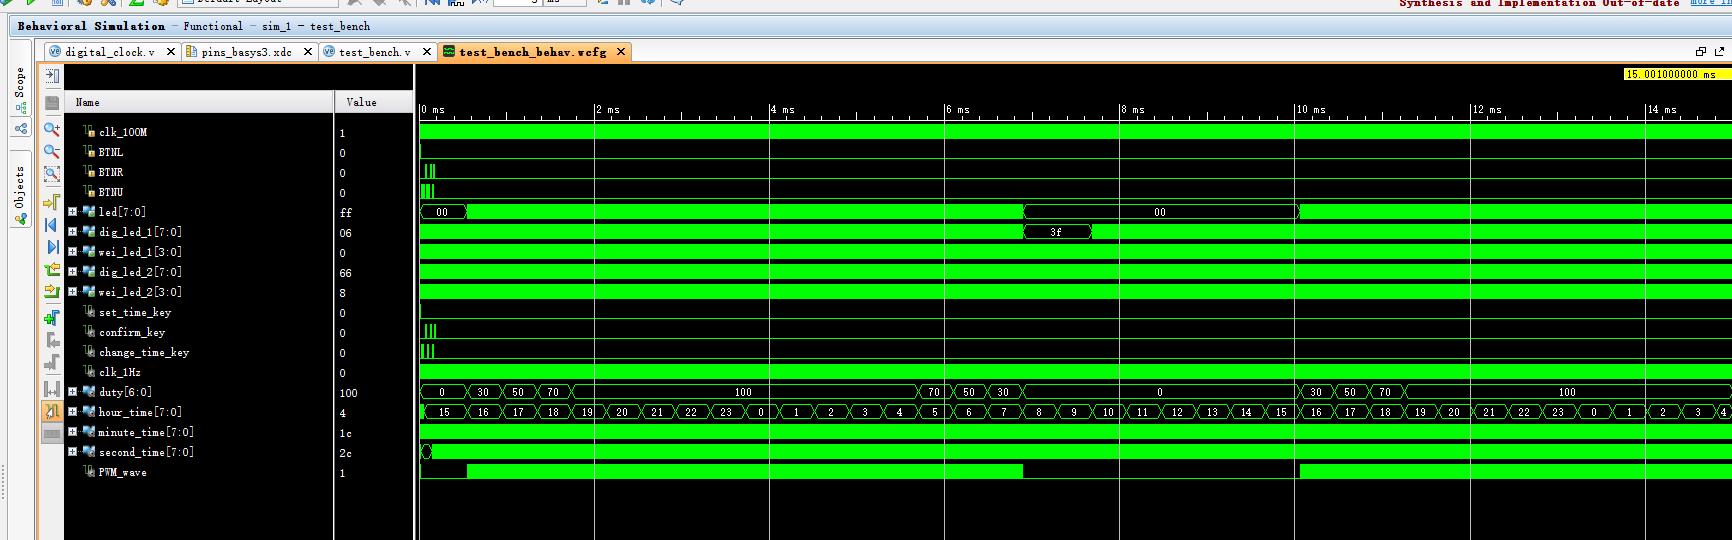Click the Go To Cursor icon
The width and height of the screenshot is (1732, 540).
[52, 202]
